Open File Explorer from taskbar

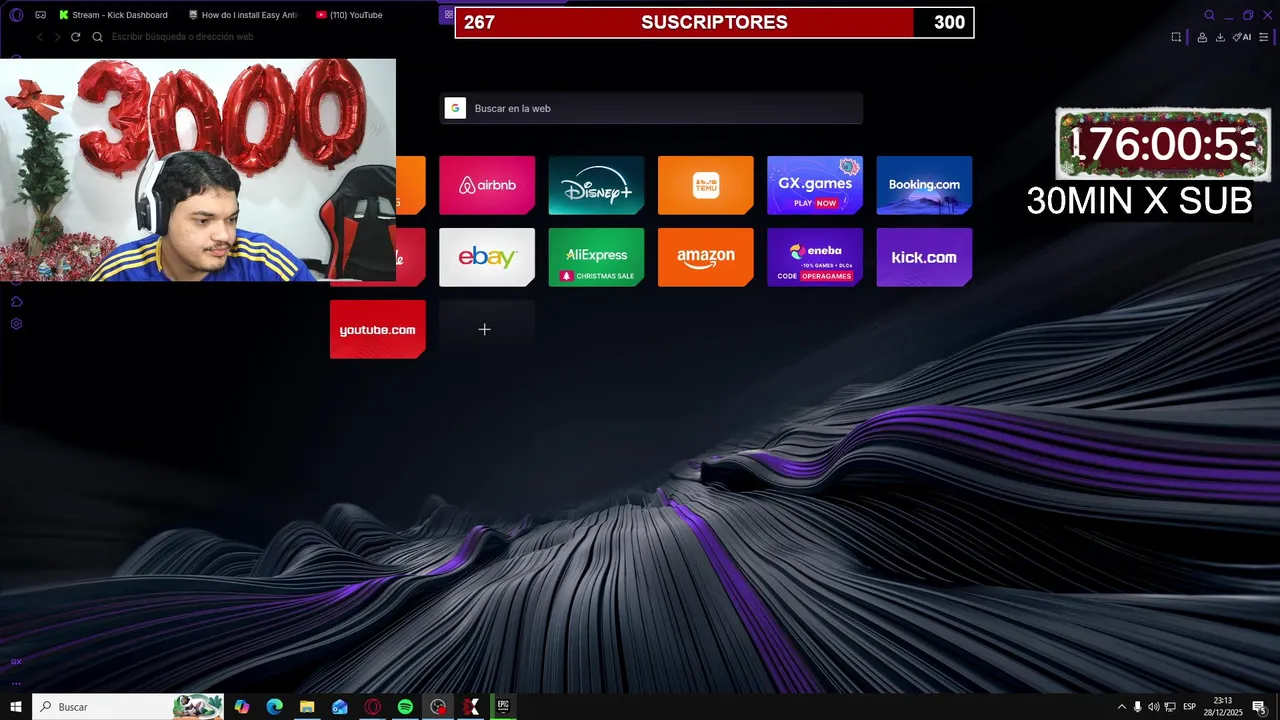coord(307,707)
